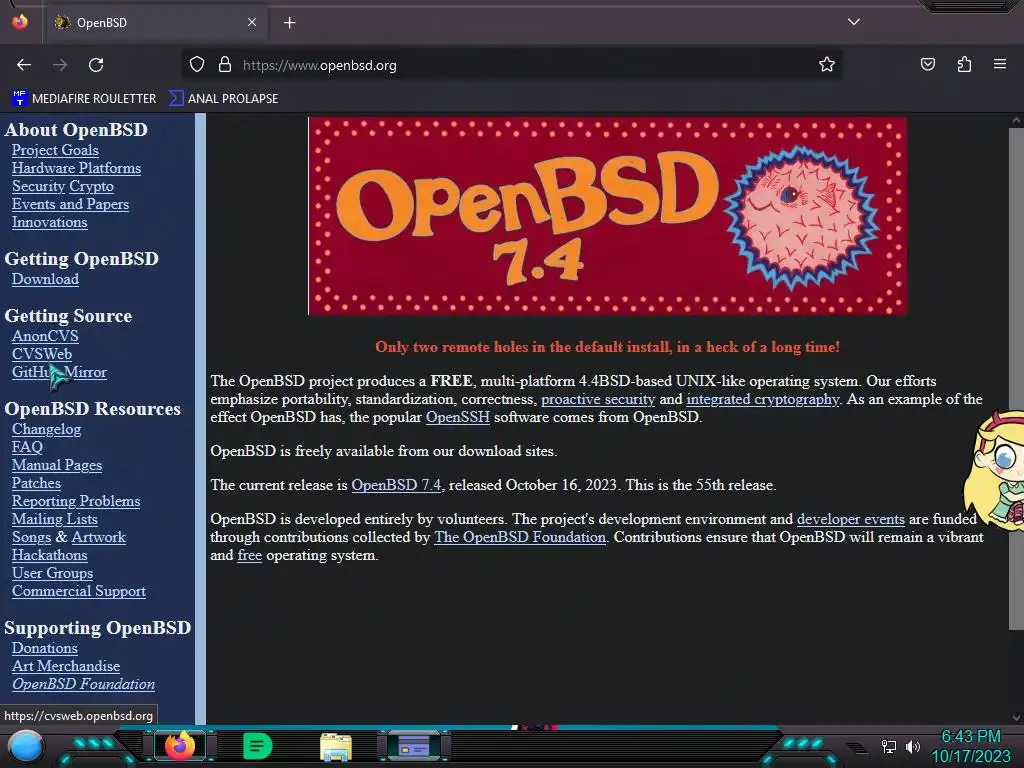The width and height of the screenshot is (1024, 768).
Task: Click the Firefox taskbar icon
Action: [180, 746]
